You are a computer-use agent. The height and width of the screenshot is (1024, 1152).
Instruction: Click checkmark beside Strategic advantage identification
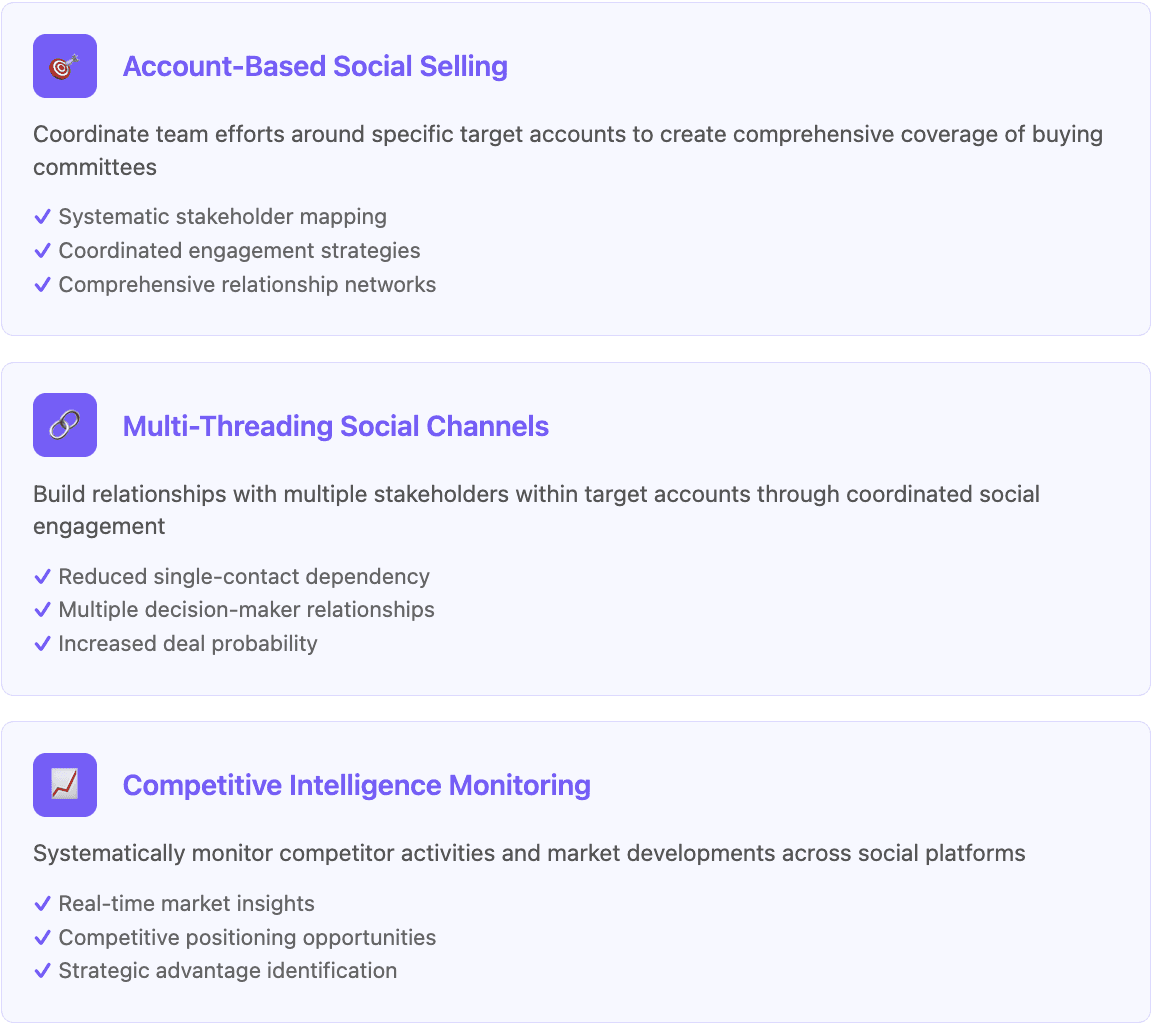43,970
